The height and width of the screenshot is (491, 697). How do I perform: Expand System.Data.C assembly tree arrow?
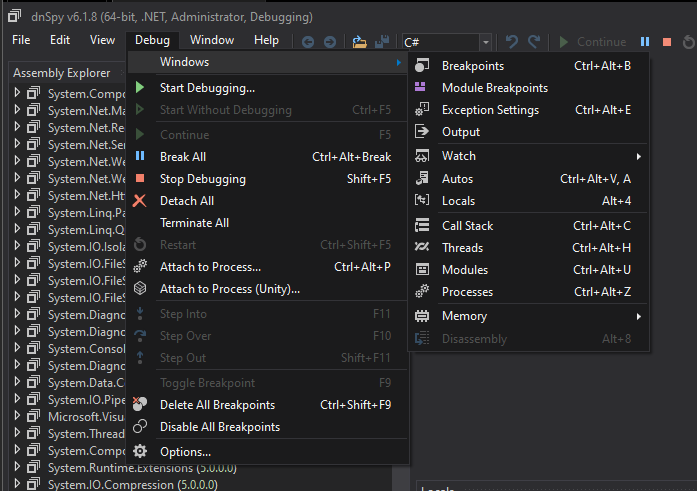tap(17, 382)
